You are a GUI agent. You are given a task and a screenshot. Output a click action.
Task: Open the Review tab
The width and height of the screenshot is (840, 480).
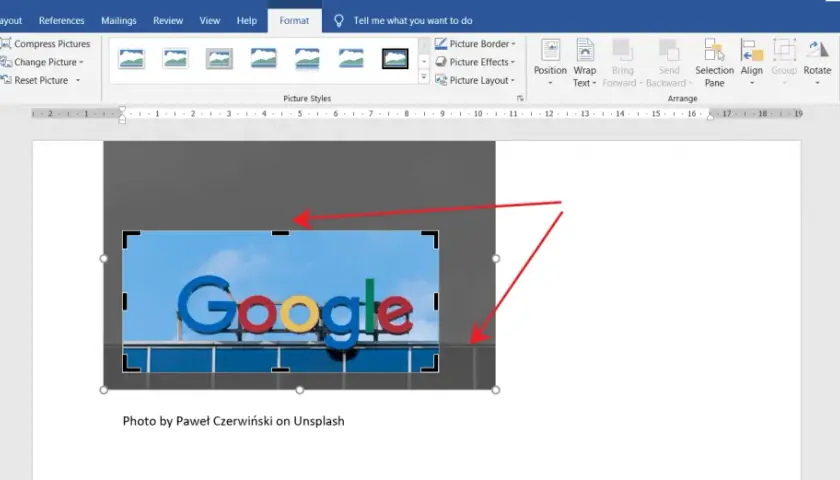(x=168, y=20)
